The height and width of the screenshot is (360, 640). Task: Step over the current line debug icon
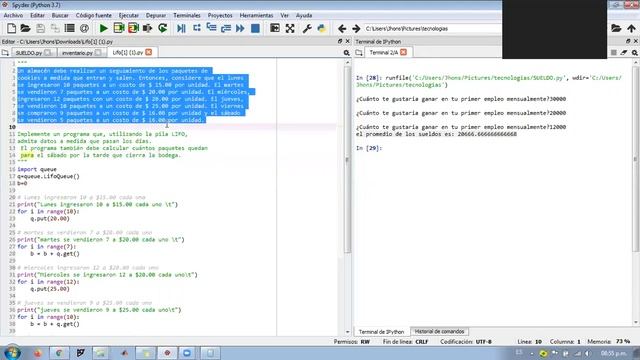pyautogui.click(x=197, y=28)
